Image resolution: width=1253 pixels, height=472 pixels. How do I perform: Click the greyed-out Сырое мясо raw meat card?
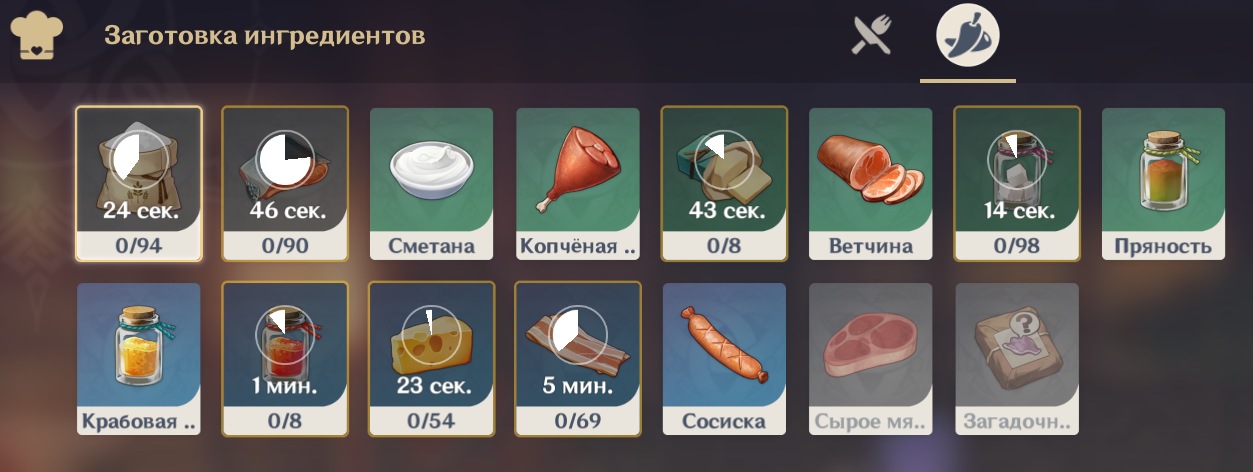(x=870, y=359)
